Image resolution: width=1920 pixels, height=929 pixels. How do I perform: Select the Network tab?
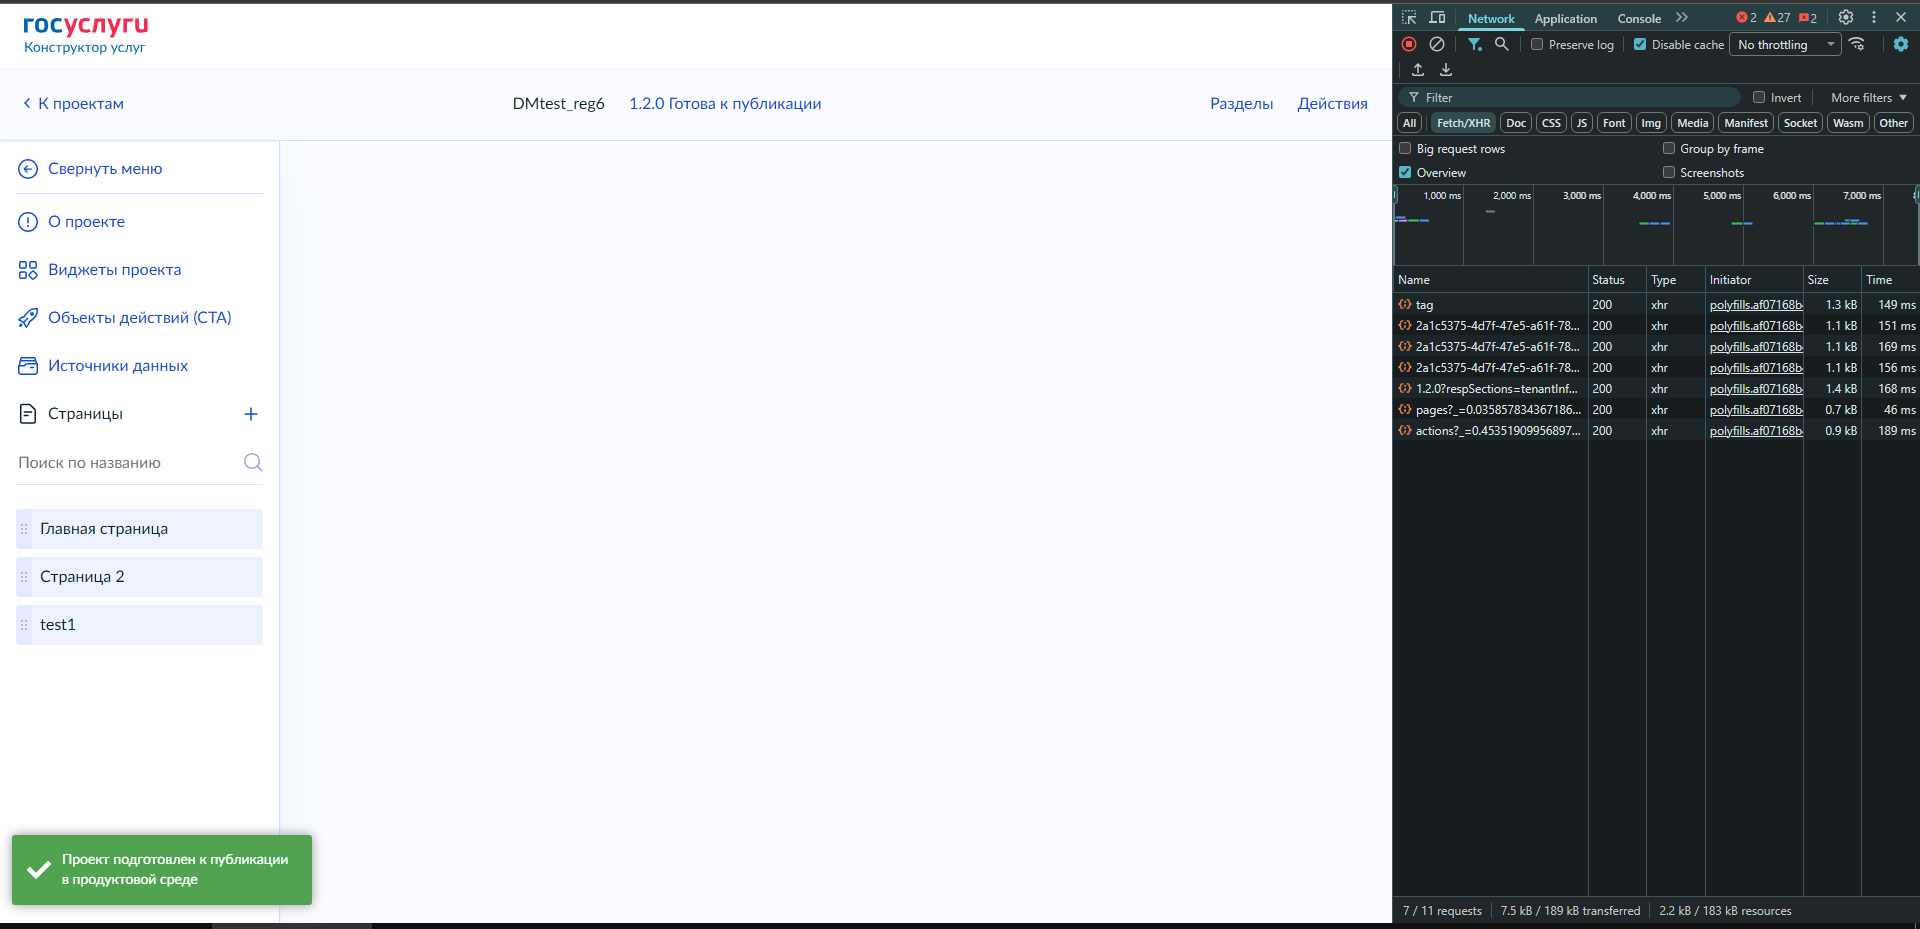(1491, 18)
